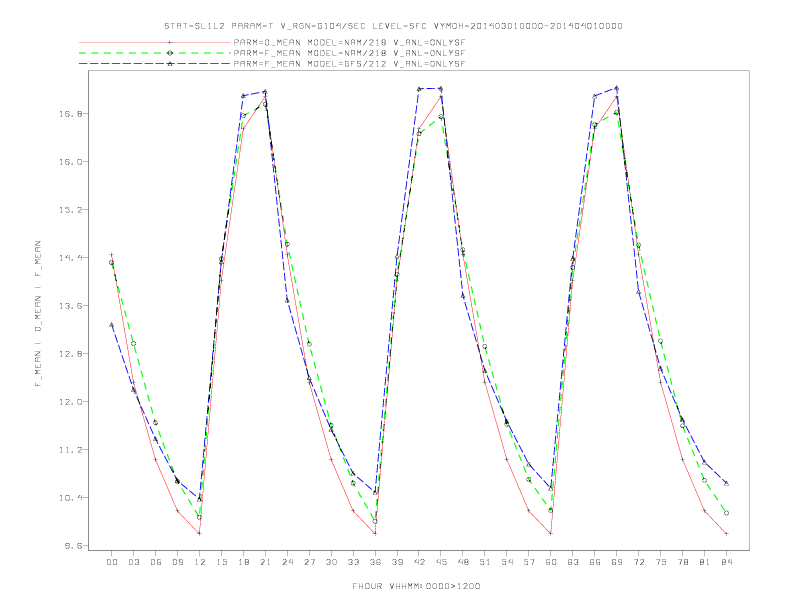Click x-axis tick label 30
The height and width of the screenshot is (612, 792).
coord(331,562)
